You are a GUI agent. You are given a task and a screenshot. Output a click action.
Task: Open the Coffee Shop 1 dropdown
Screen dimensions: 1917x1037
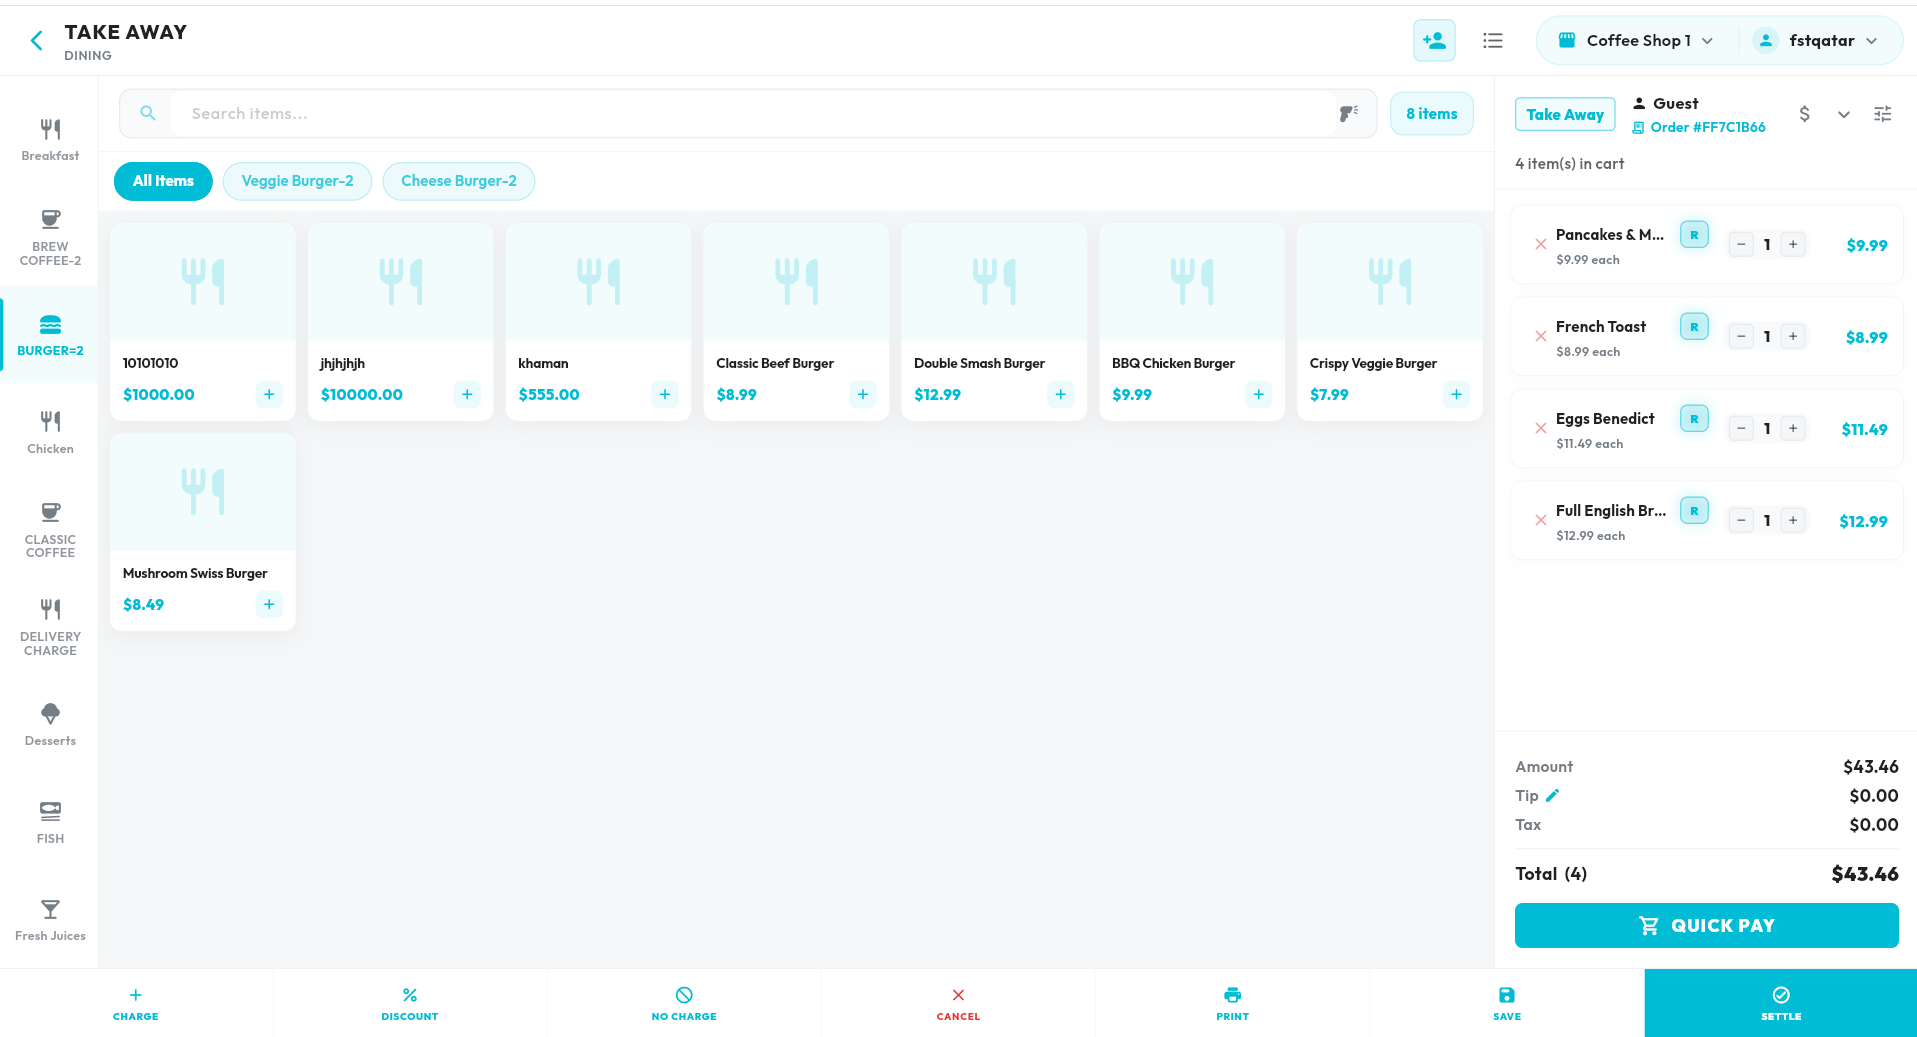pyautogui.click(x=1636, y=41)
